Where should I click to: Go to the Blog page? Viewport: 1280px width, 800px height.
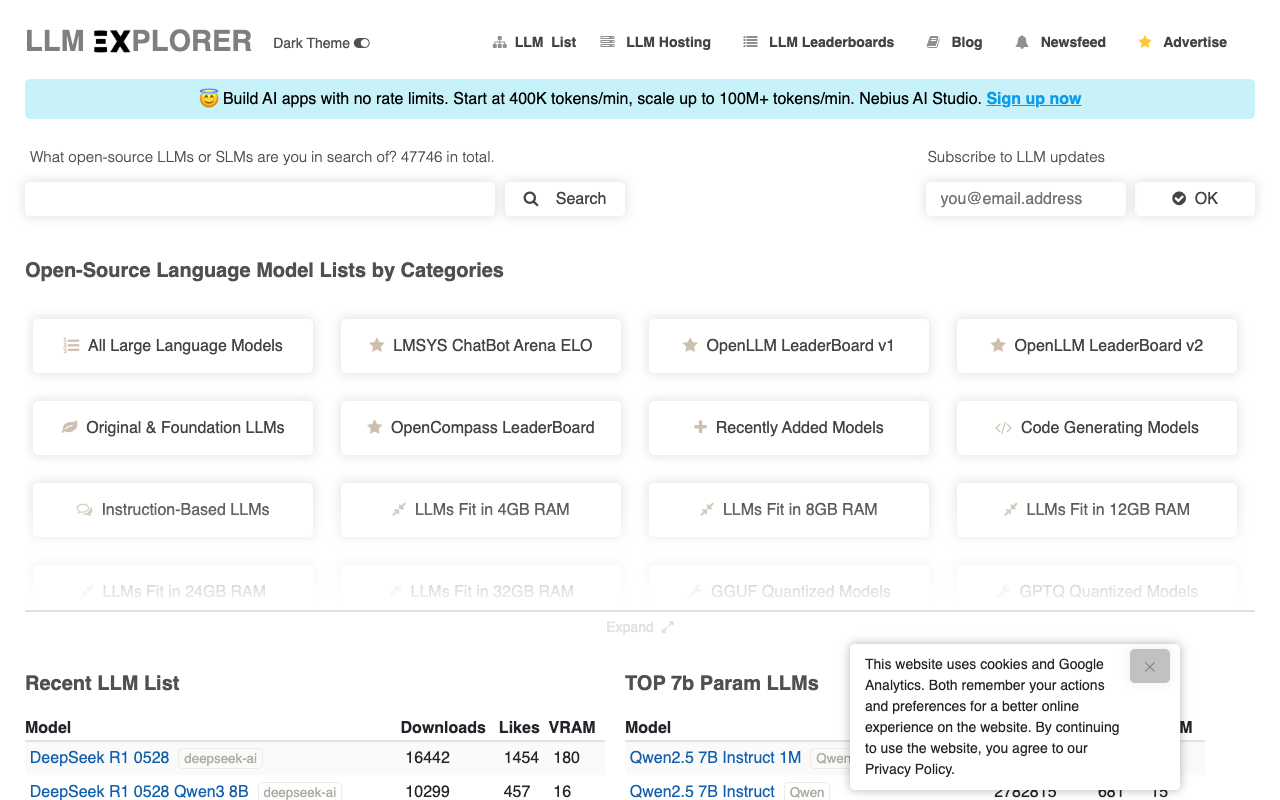[954, 42]
